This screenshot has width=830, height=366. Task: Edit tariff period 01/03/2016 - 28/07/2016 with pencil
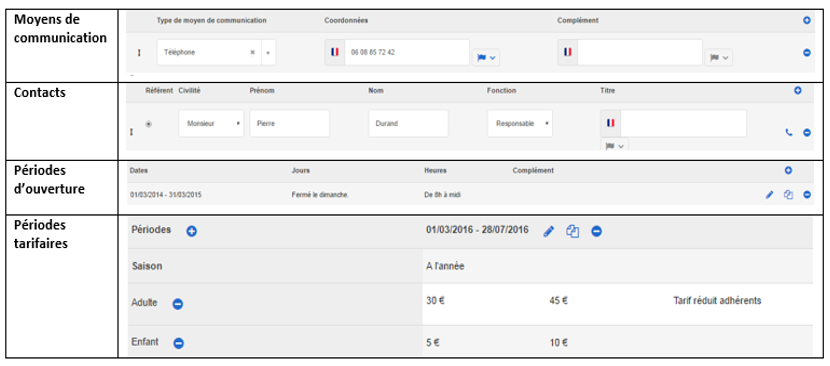549,231
